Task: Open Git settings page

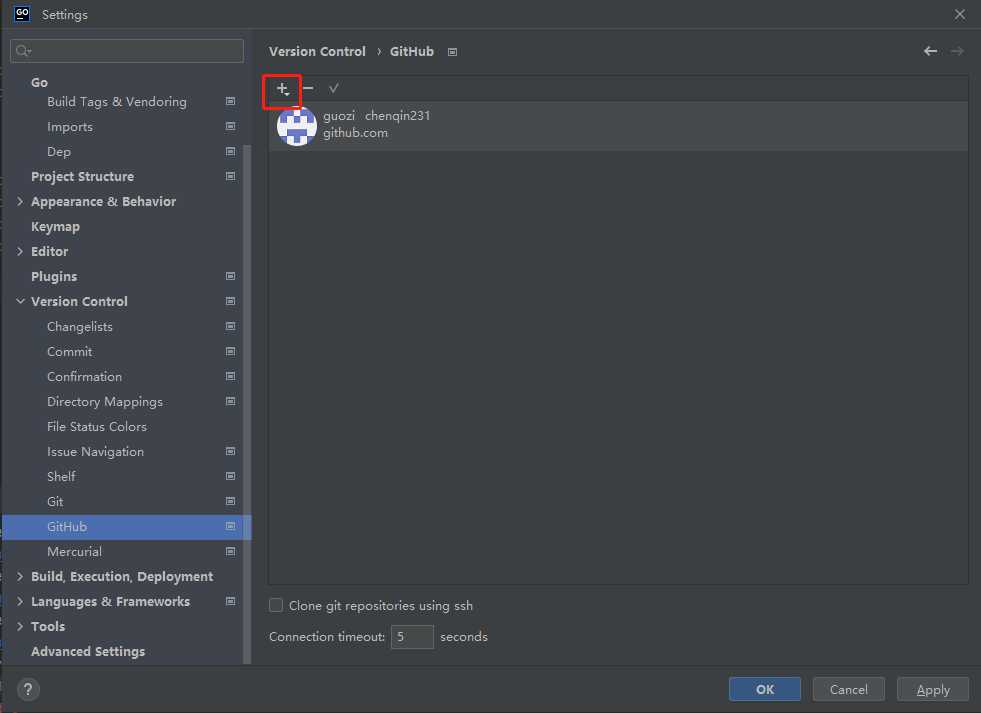Action: (x=55, y=502)
